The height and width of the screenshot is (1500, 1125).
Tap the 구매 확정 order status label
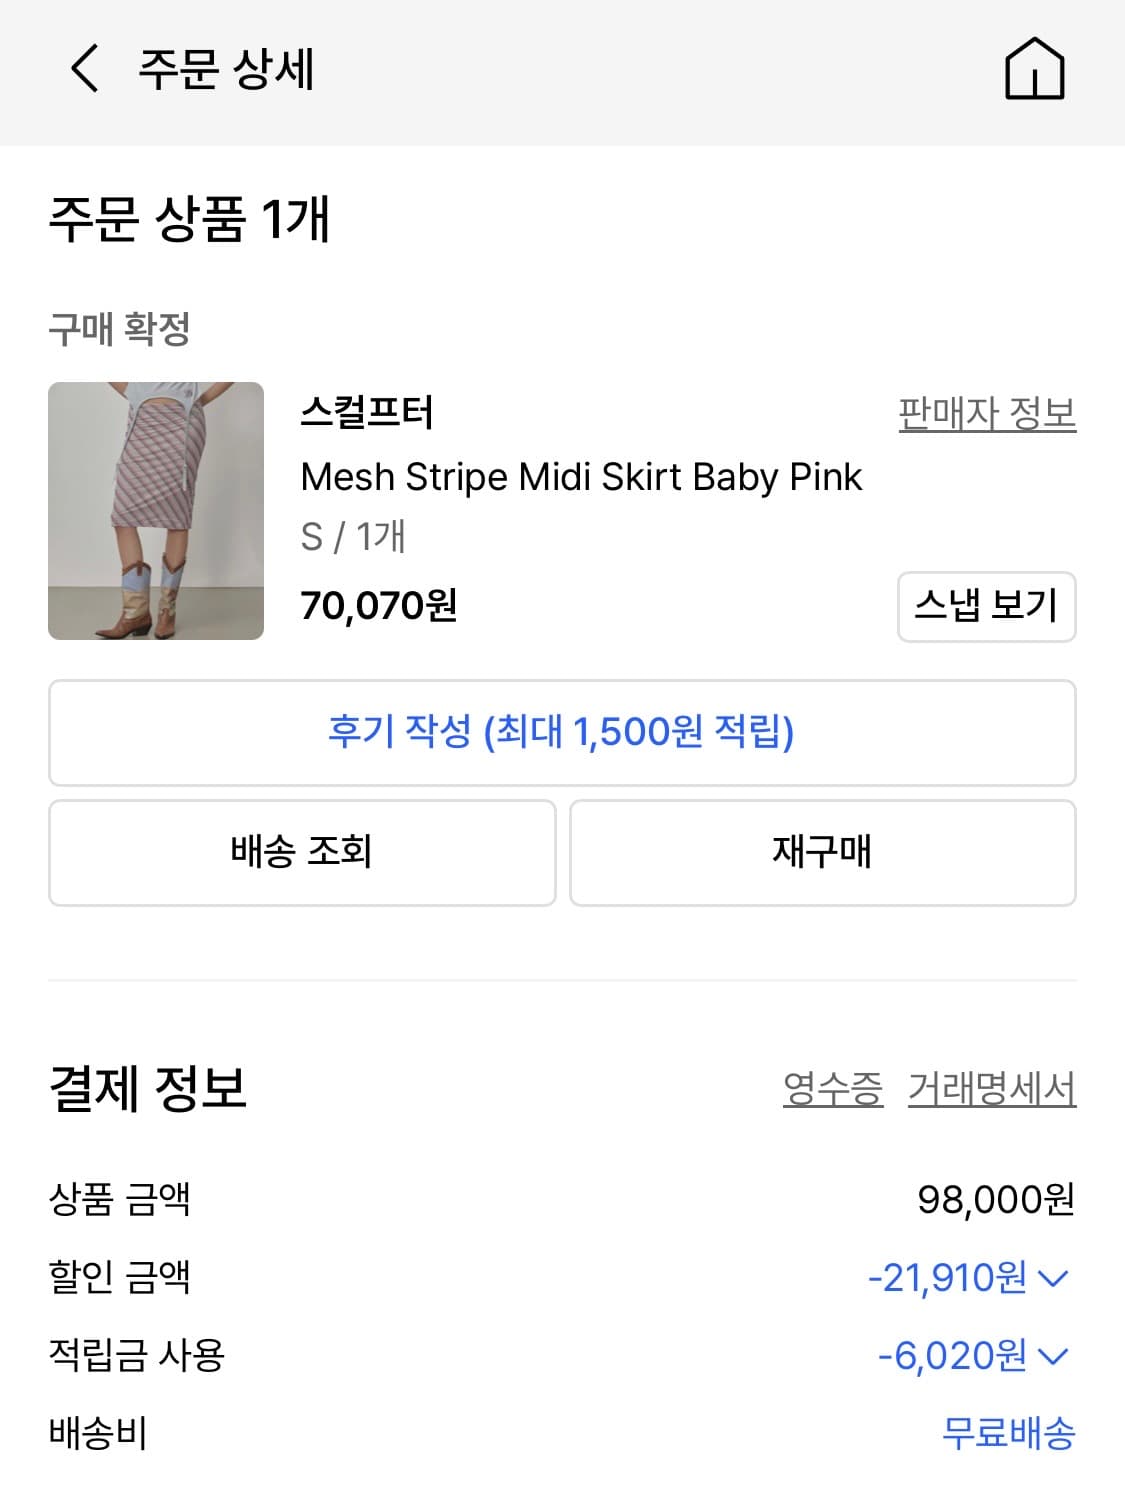[119, 328]
